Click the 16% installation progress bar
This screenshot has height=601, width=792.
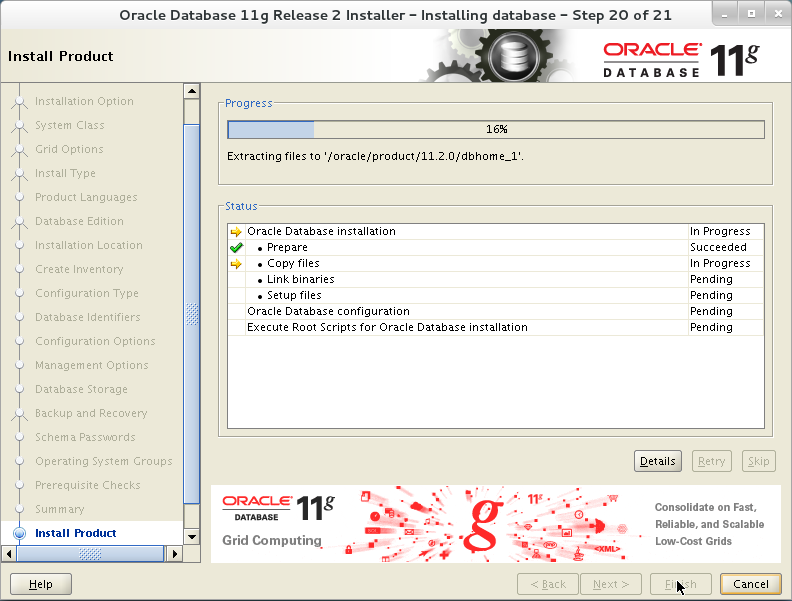pyautogui.click(x=496, y=129)
